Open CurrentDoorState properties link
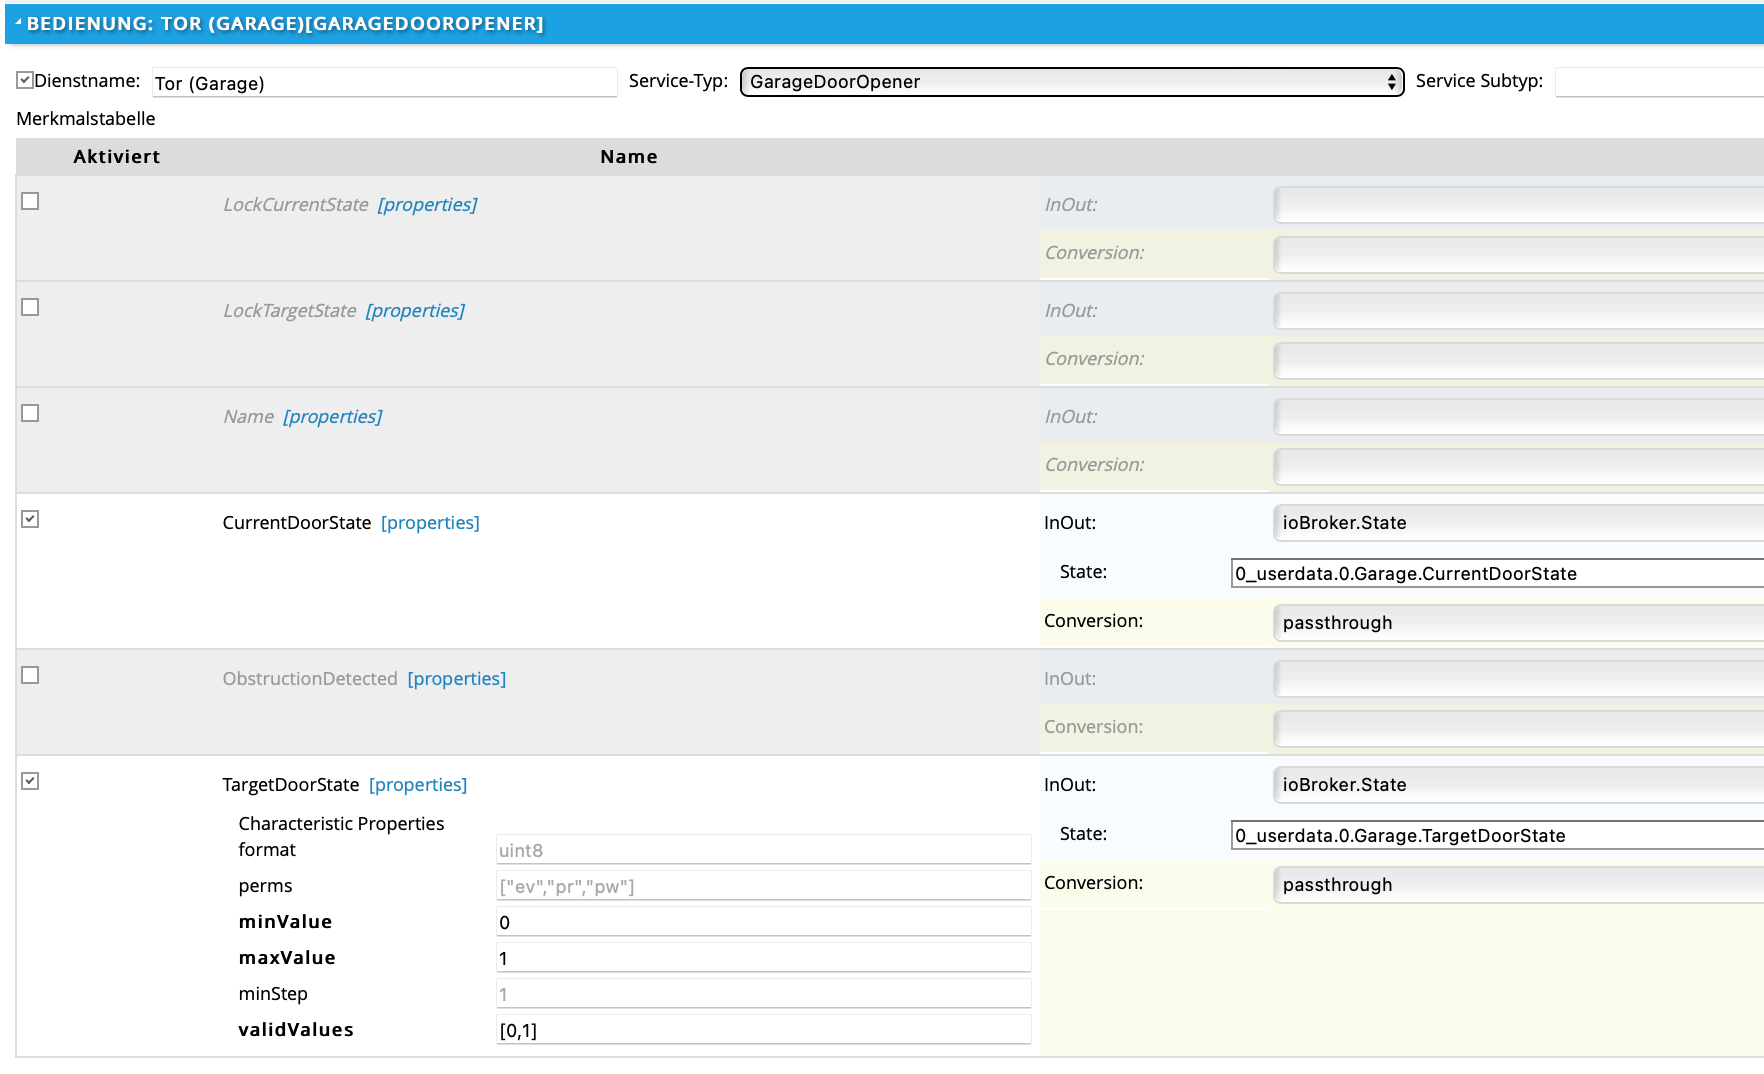 pyautogui.click(x=430, y=523)
